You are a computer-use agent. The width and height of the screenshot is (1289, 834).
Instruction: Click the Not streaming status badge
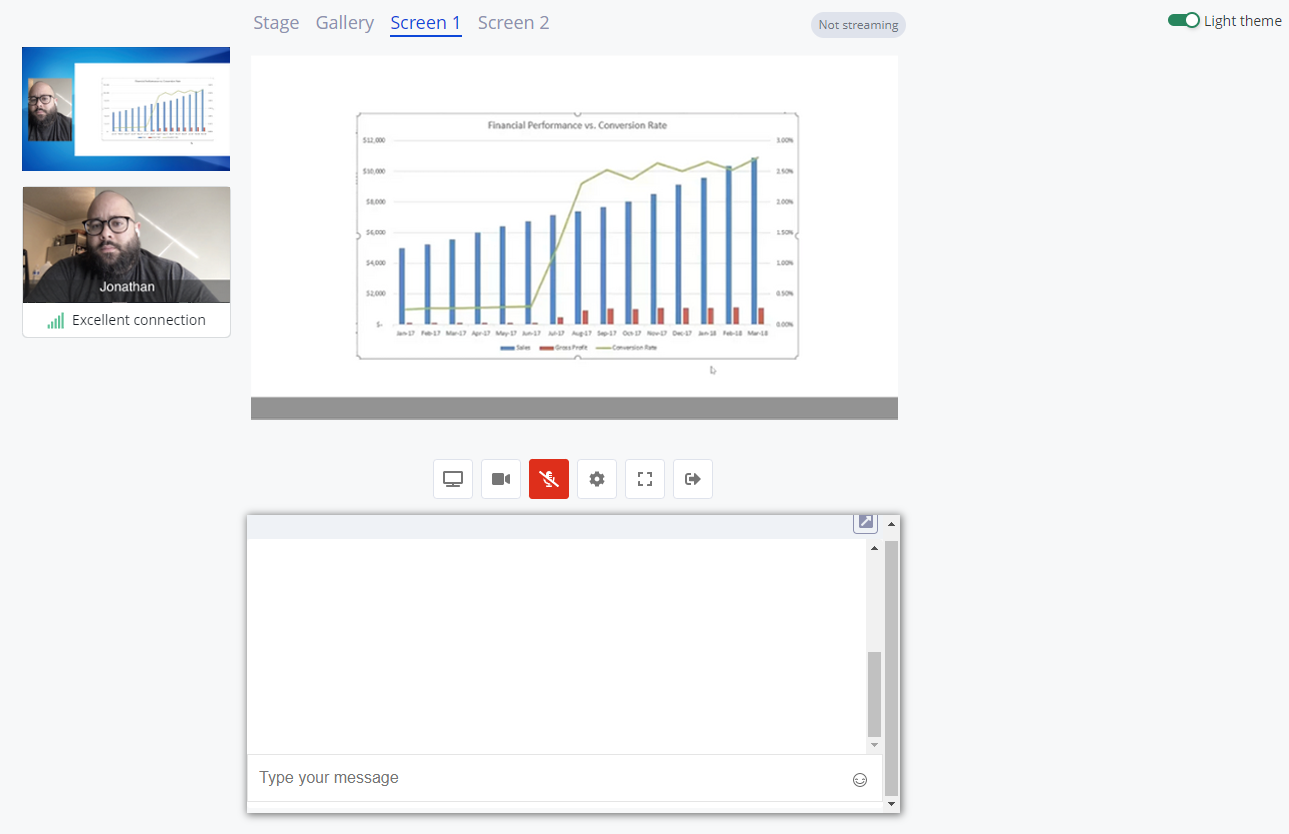(x=857, y=24)
